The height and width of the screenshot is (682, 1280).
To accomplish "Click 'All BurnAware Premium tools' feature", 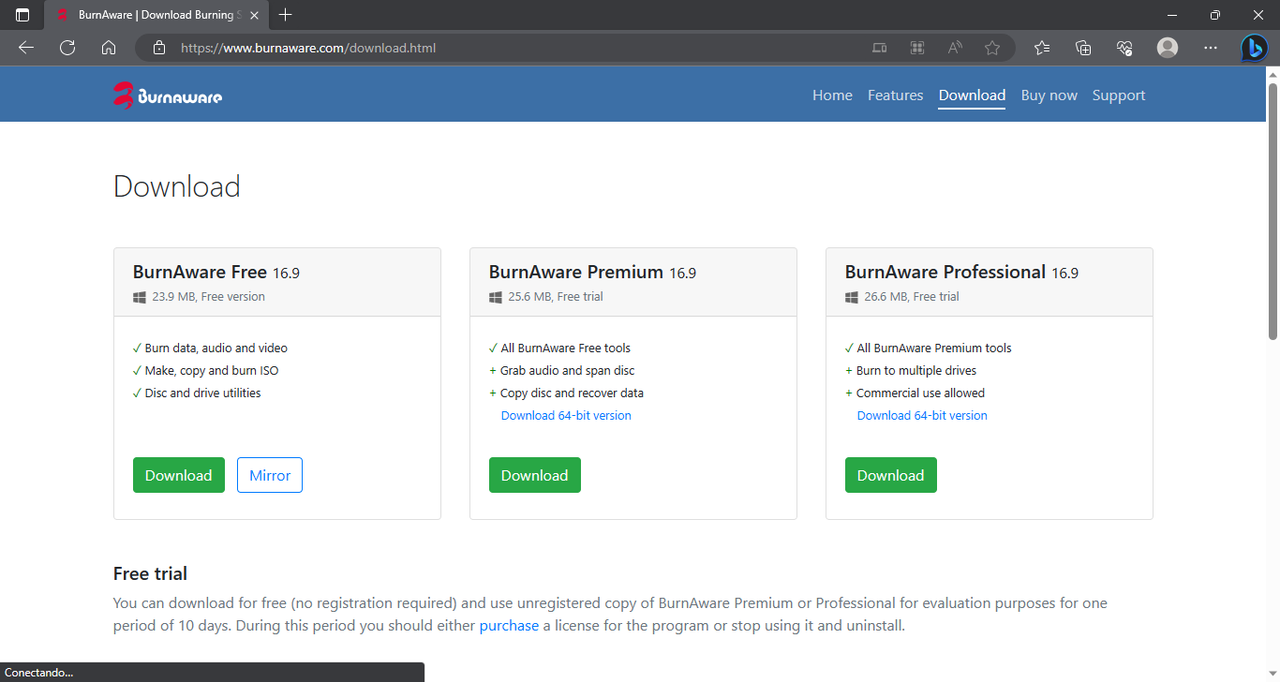I will 934,348.
